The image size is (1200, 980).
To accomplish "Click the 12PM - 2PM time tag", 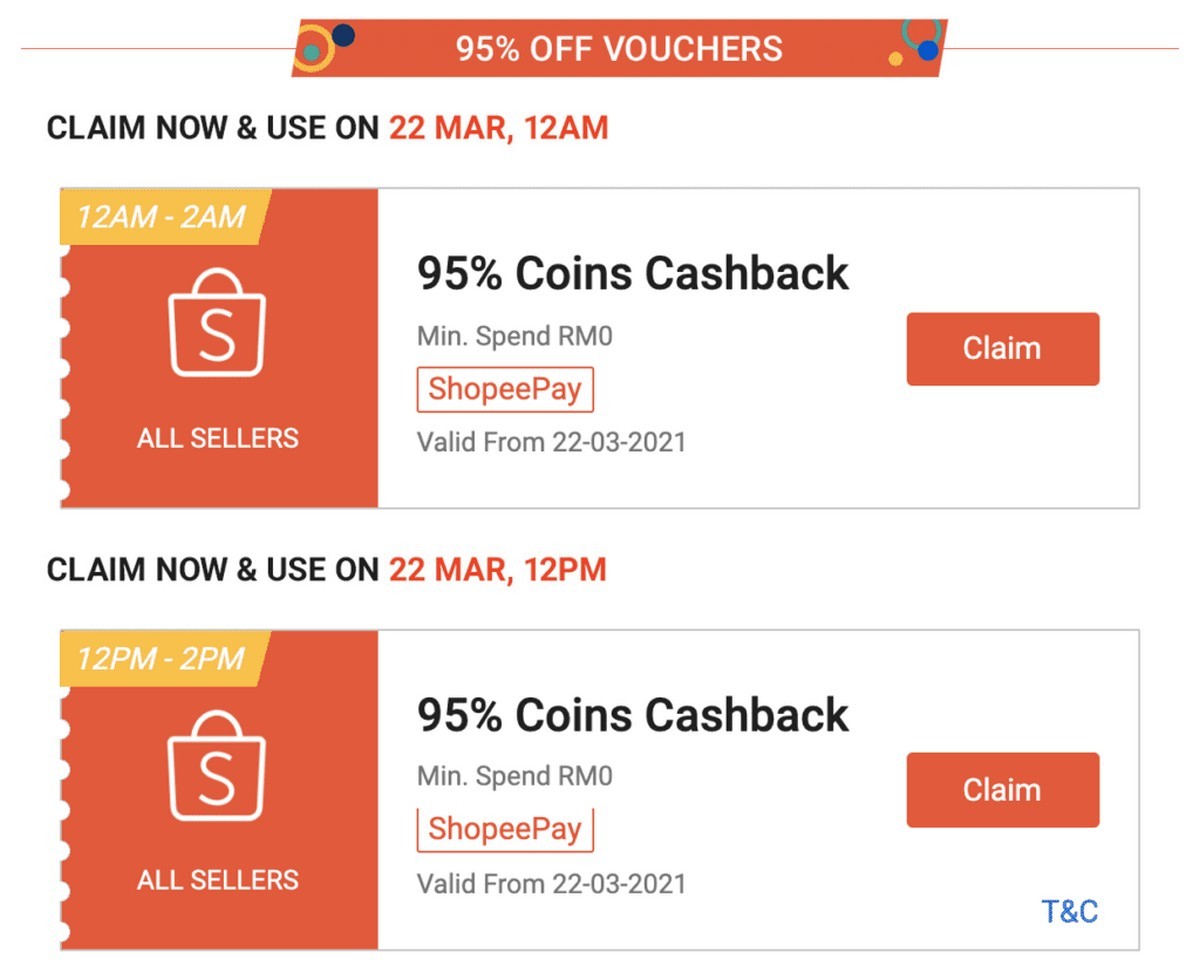I will pos(161,658).
